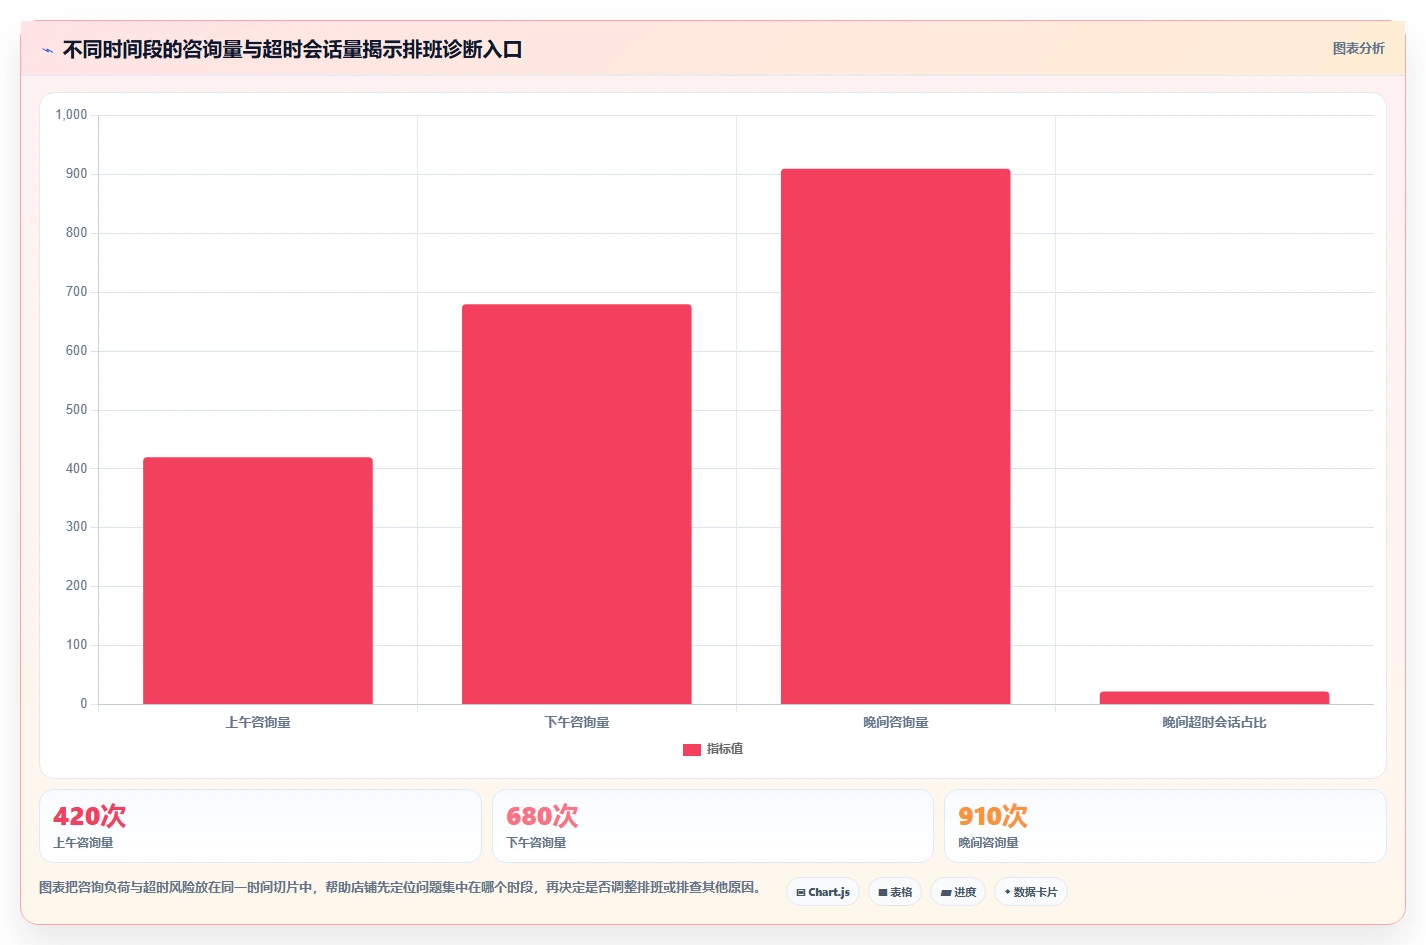Select the Chart.js tag chip

point(823,892)
